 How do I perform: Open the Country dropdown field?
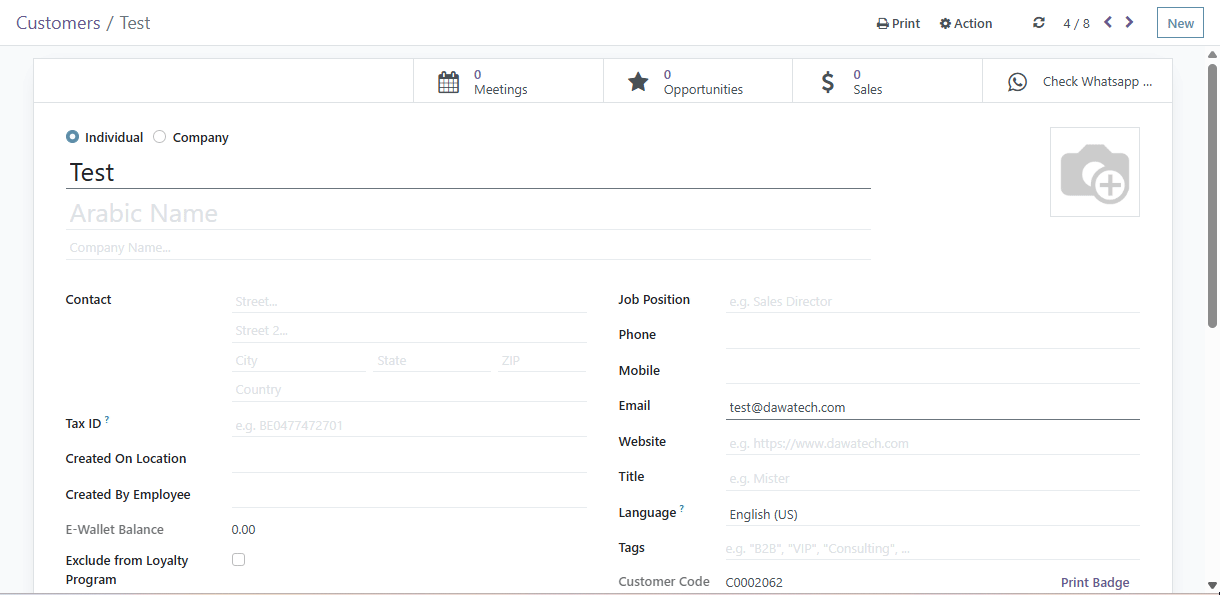[409, 390]
